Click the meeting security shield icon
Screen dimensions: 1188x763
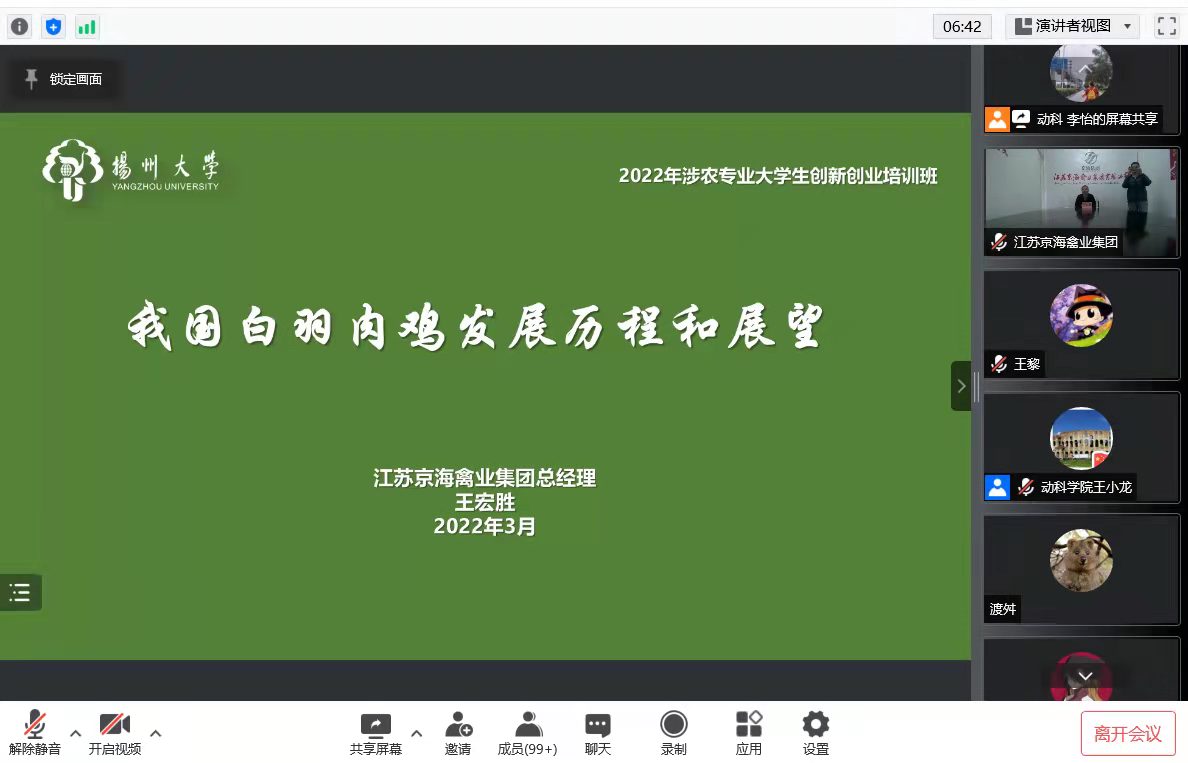pos(54,27)
